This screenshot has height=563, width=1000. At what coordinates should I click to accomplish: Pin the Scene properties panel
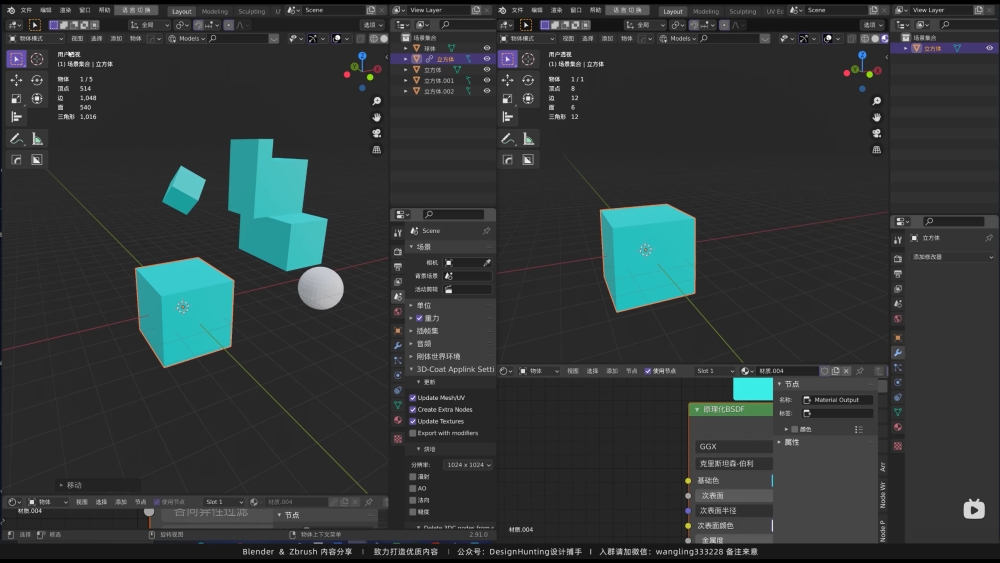point(487,231)
